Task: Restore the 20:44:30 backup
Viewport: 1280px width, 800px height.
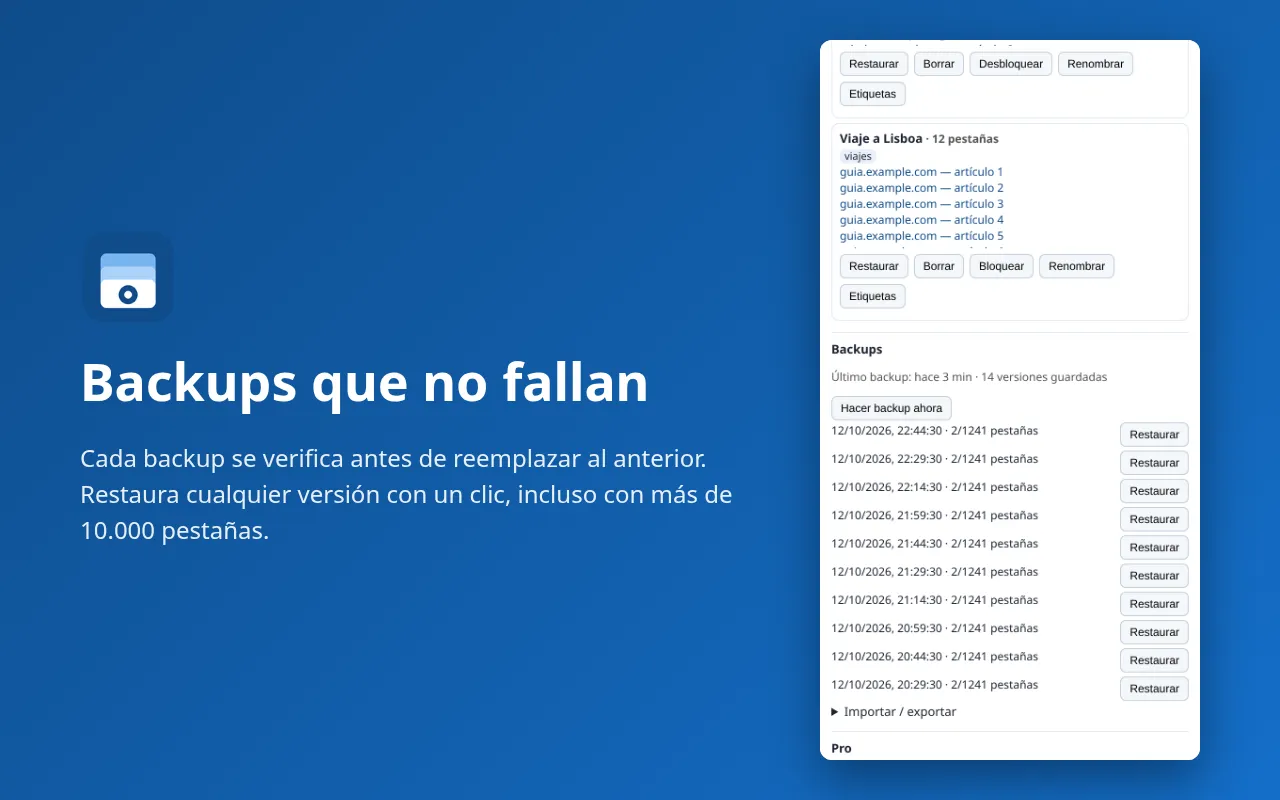Action: (x=1154, y=660)
